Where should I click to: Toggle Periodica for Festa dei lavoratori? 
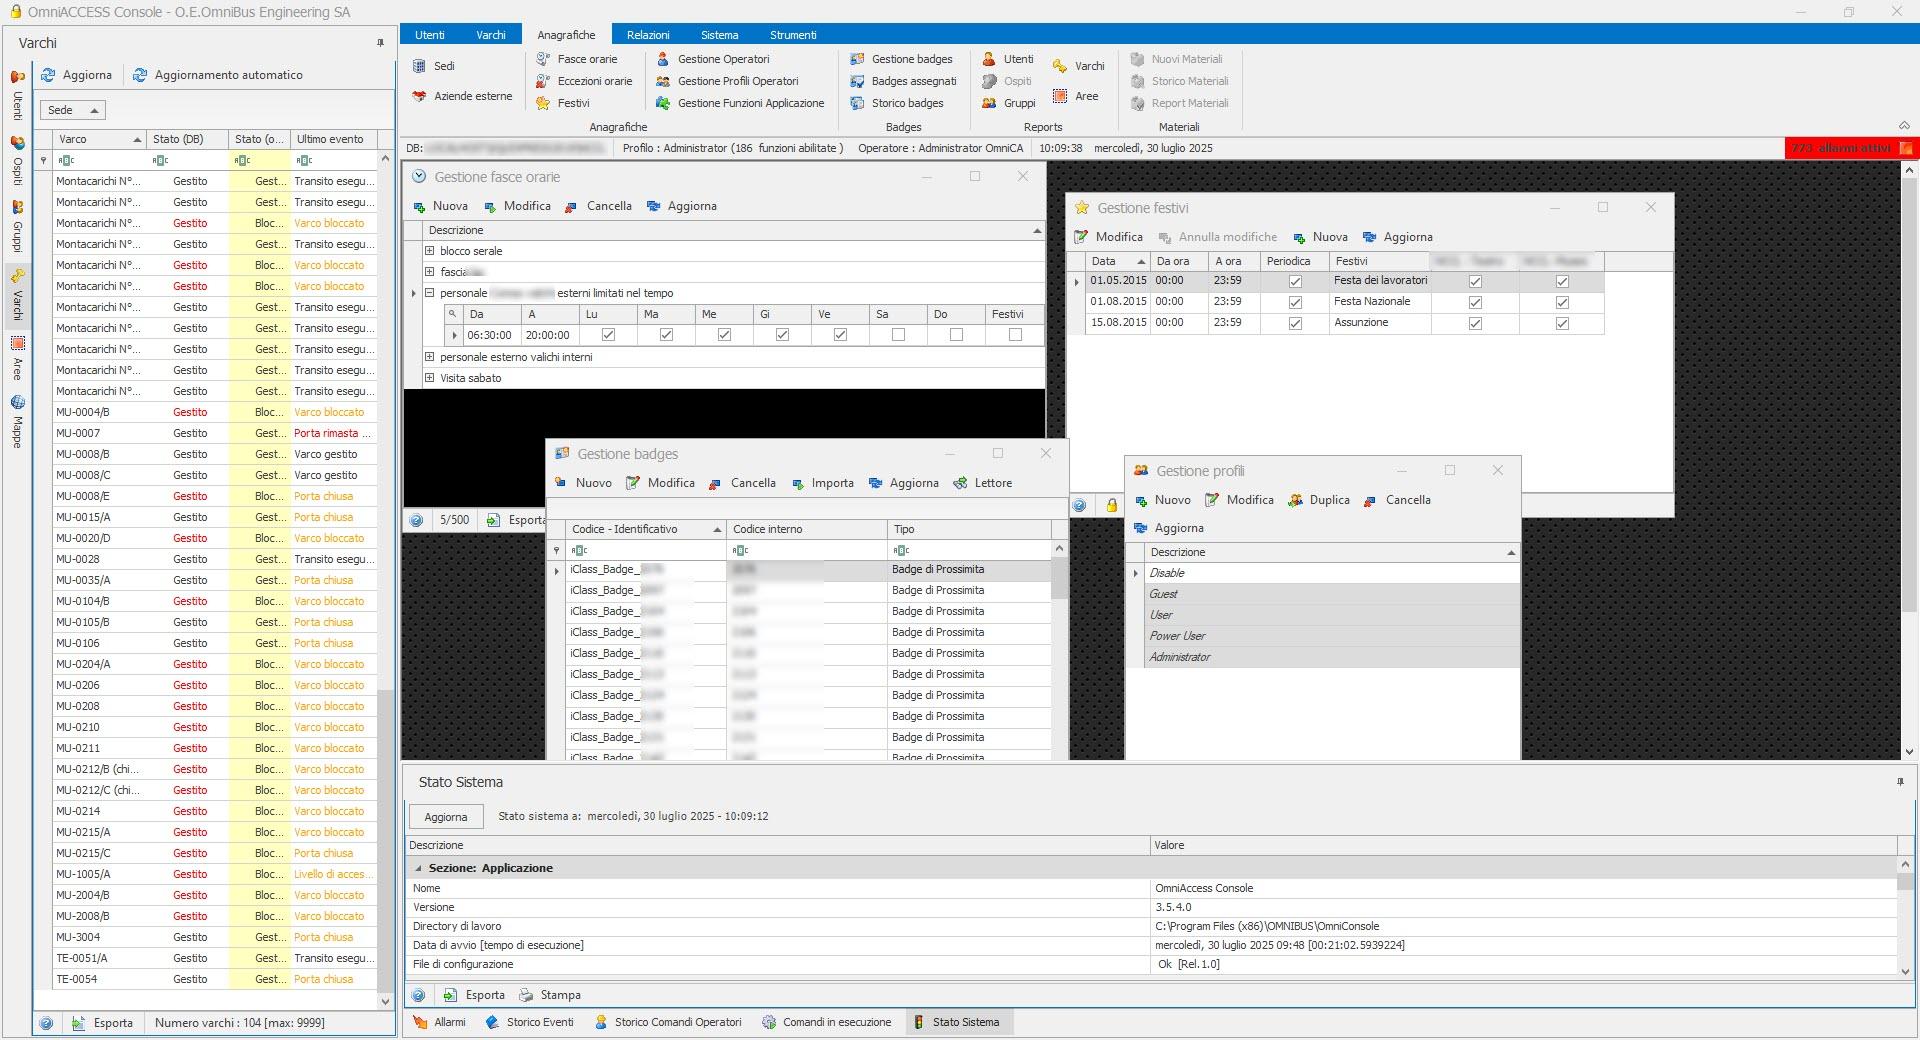click(x=1295, y=282)
